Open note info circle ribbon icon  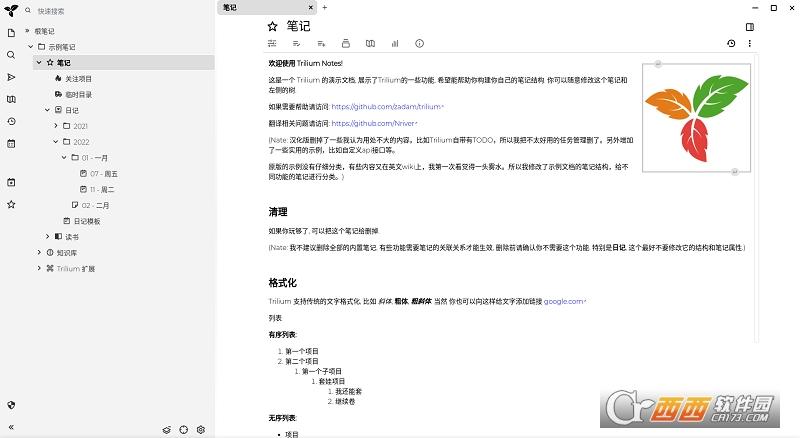(419, 43)
